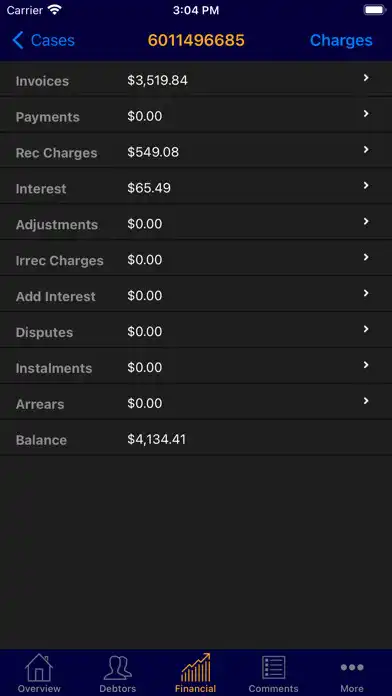Open Interest details via its chevron

point(366,186)
